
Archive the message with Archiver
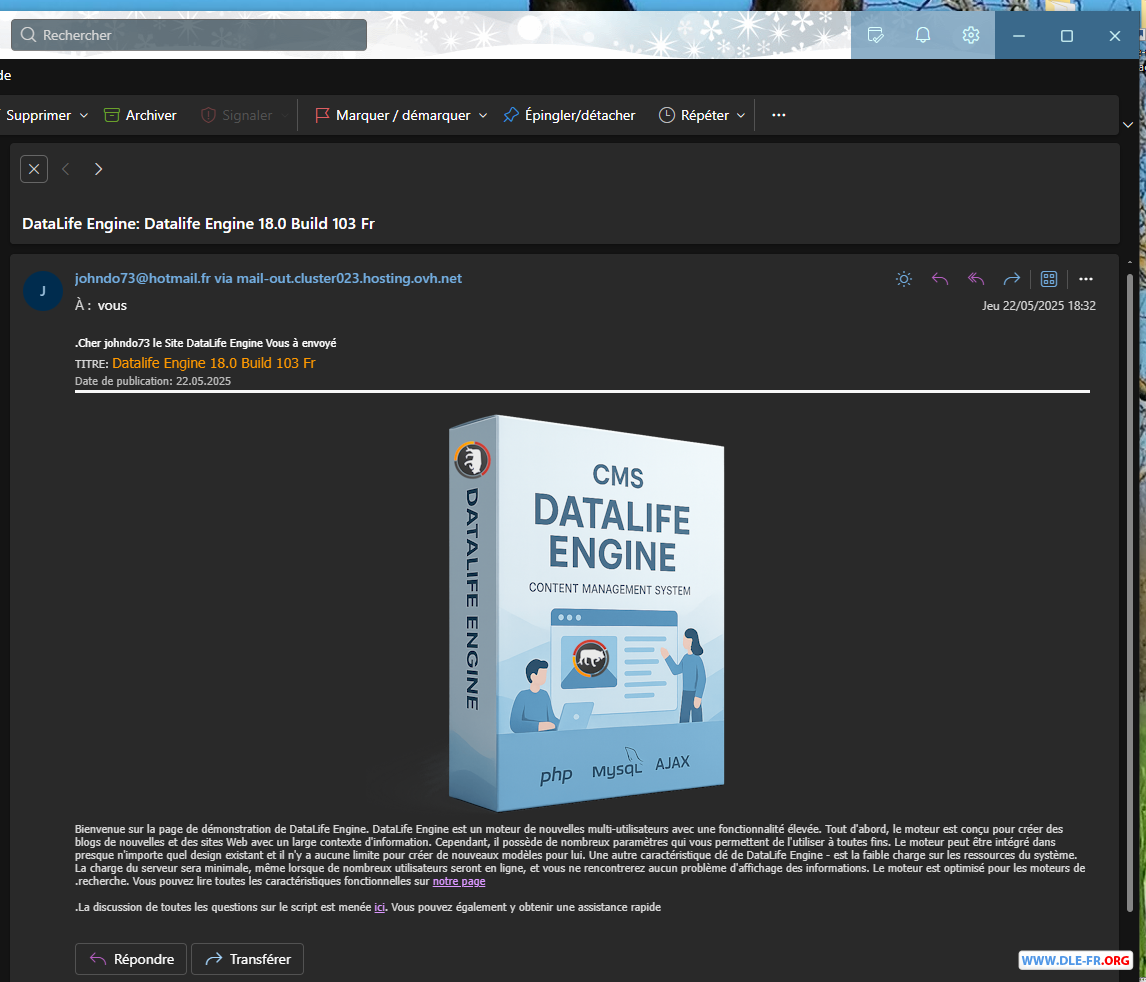coord(140,115)
